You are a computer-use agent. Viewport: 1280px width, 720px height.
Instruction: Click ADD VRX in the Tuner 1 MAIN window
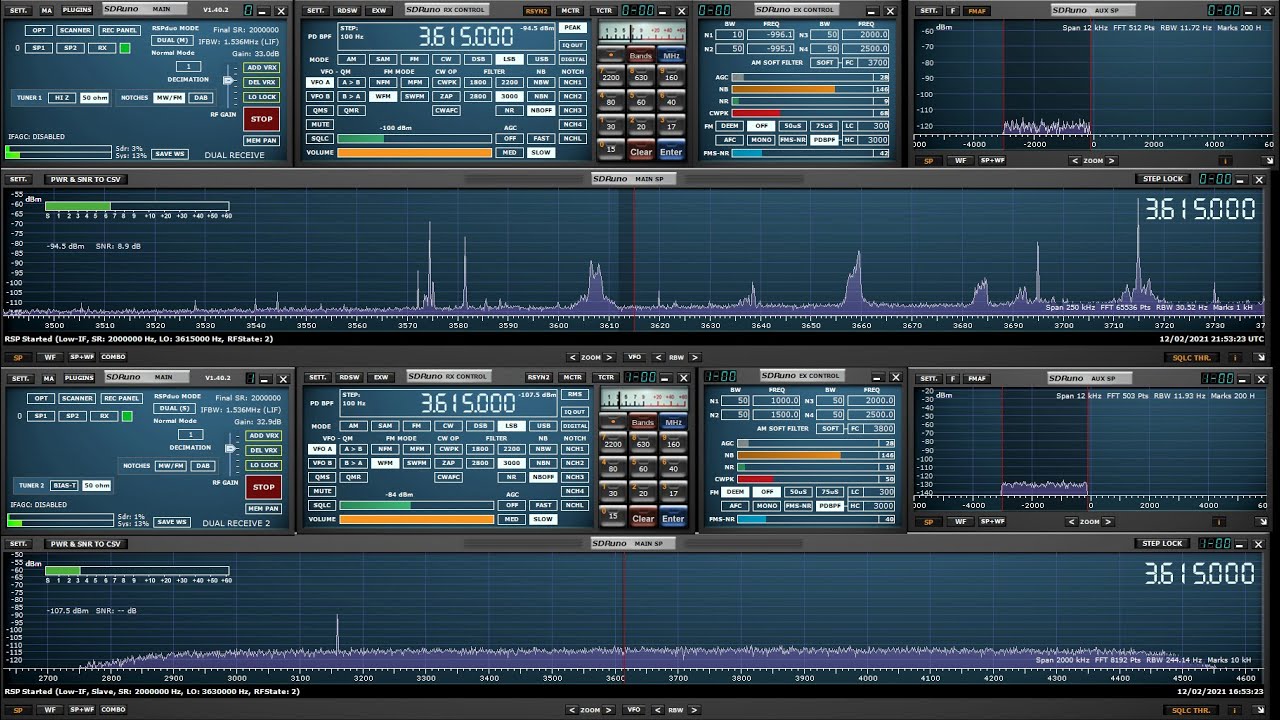tap(262, 67)
